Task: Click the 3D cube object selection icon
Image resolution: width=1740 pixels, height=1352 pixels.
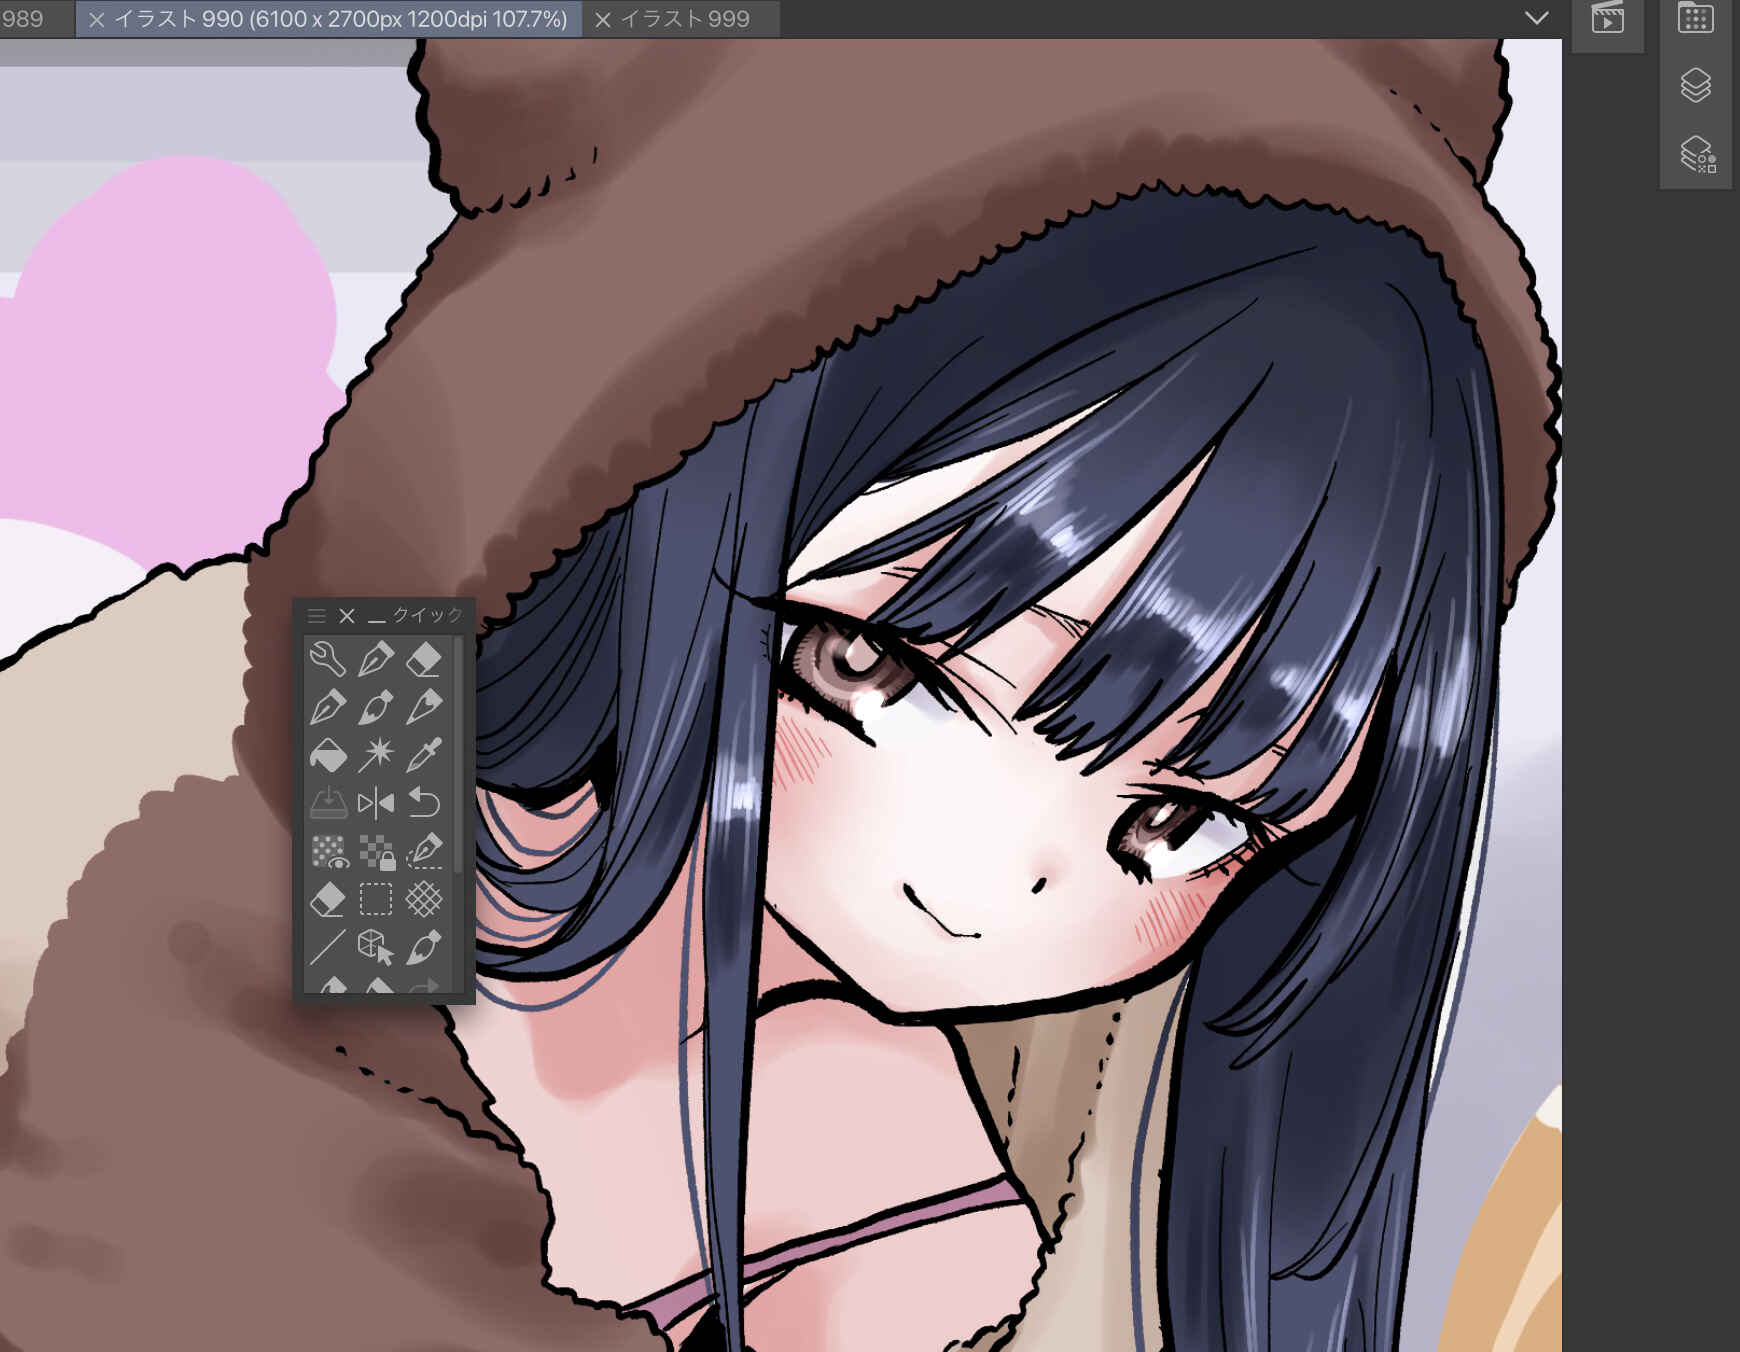Action: point(376,947)
